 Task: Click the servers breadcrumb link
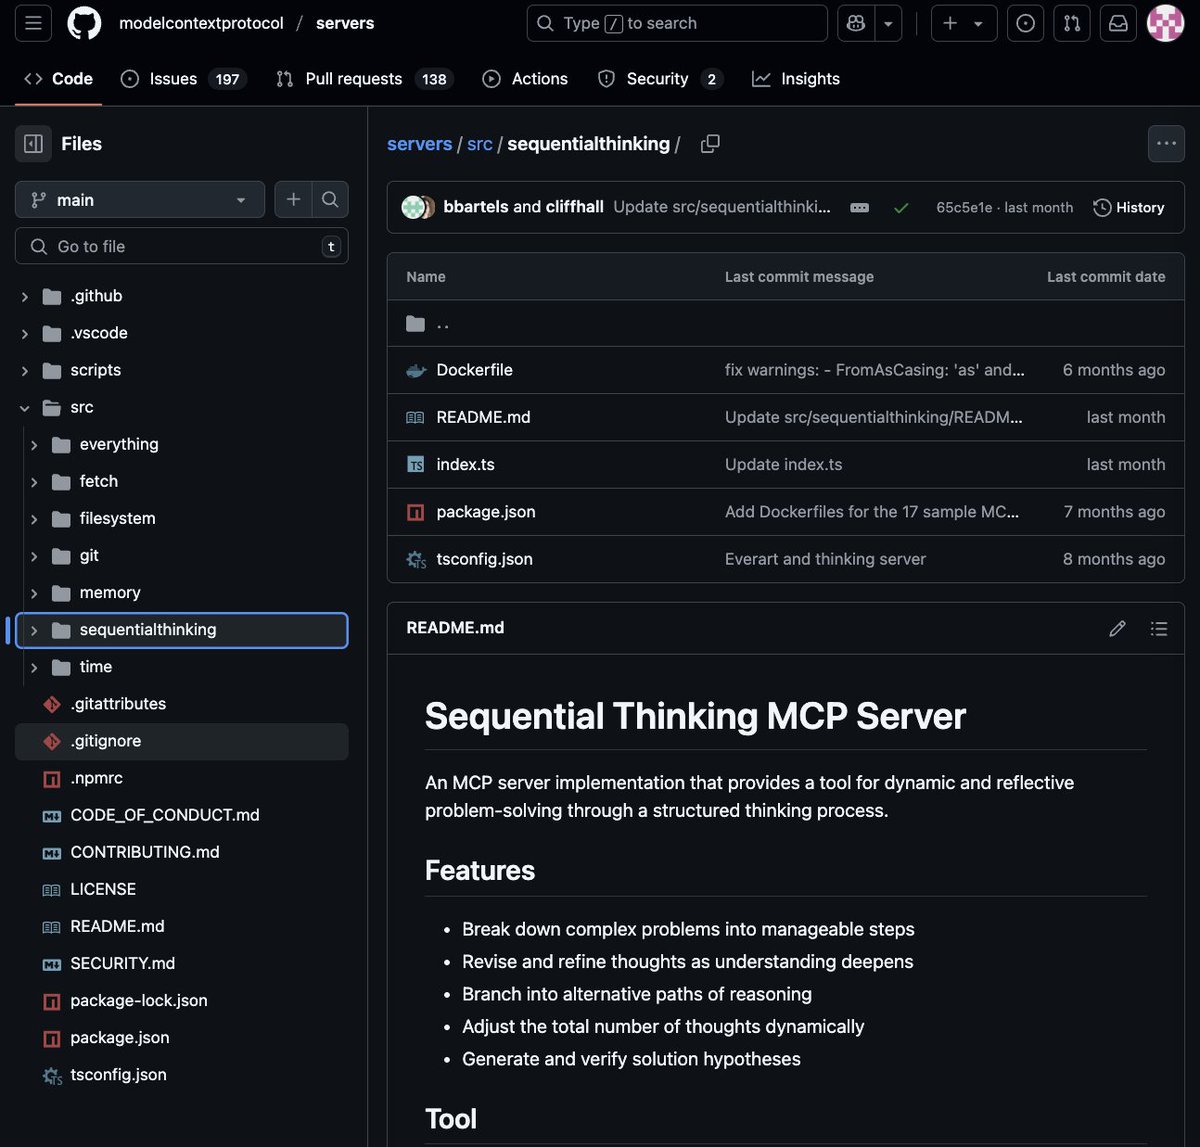click(419, 144)
